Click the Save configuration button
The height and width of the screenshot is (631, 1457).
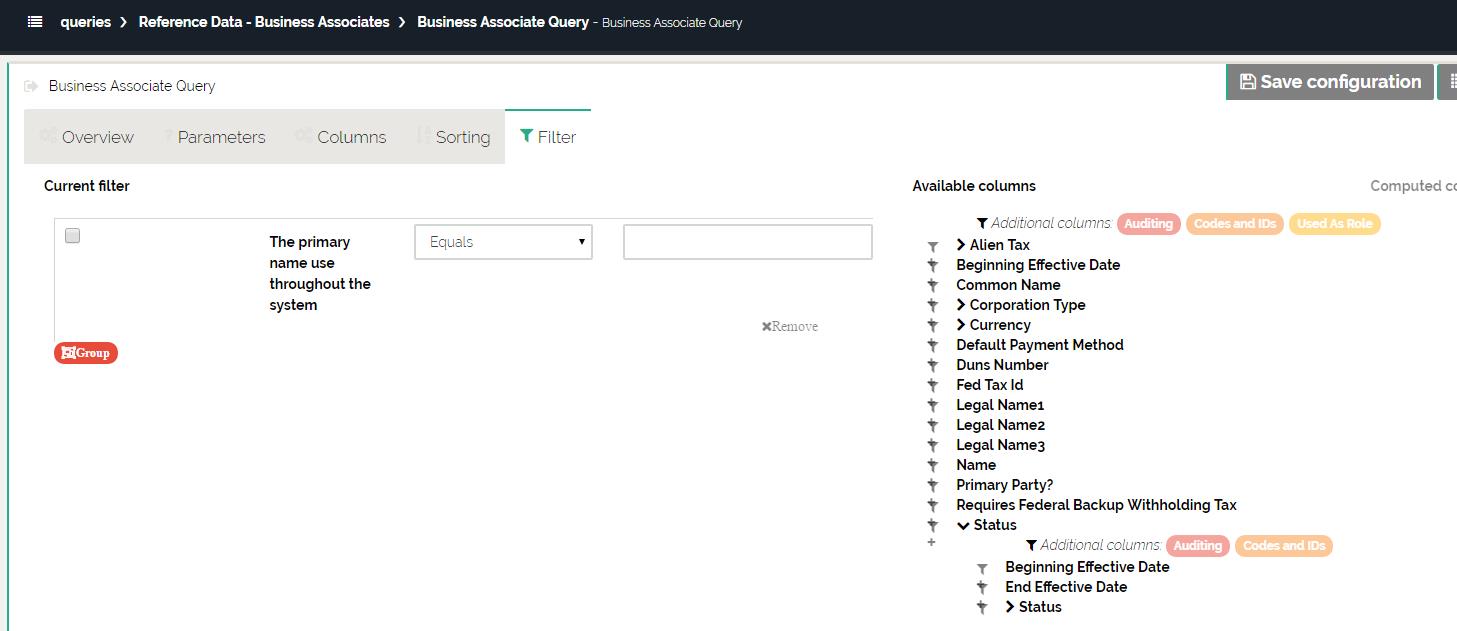click(1329, 82)
